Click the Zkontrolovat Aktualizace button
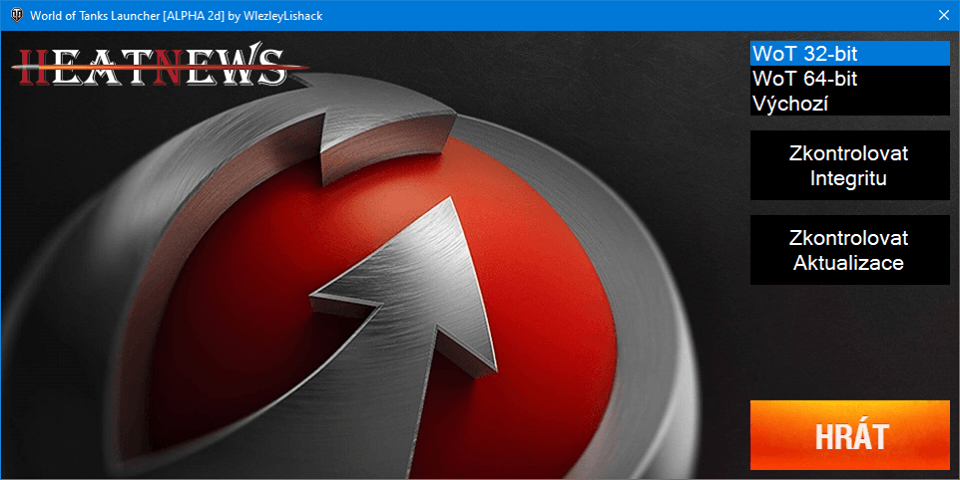The image size is (960, 480). (850, 250)
